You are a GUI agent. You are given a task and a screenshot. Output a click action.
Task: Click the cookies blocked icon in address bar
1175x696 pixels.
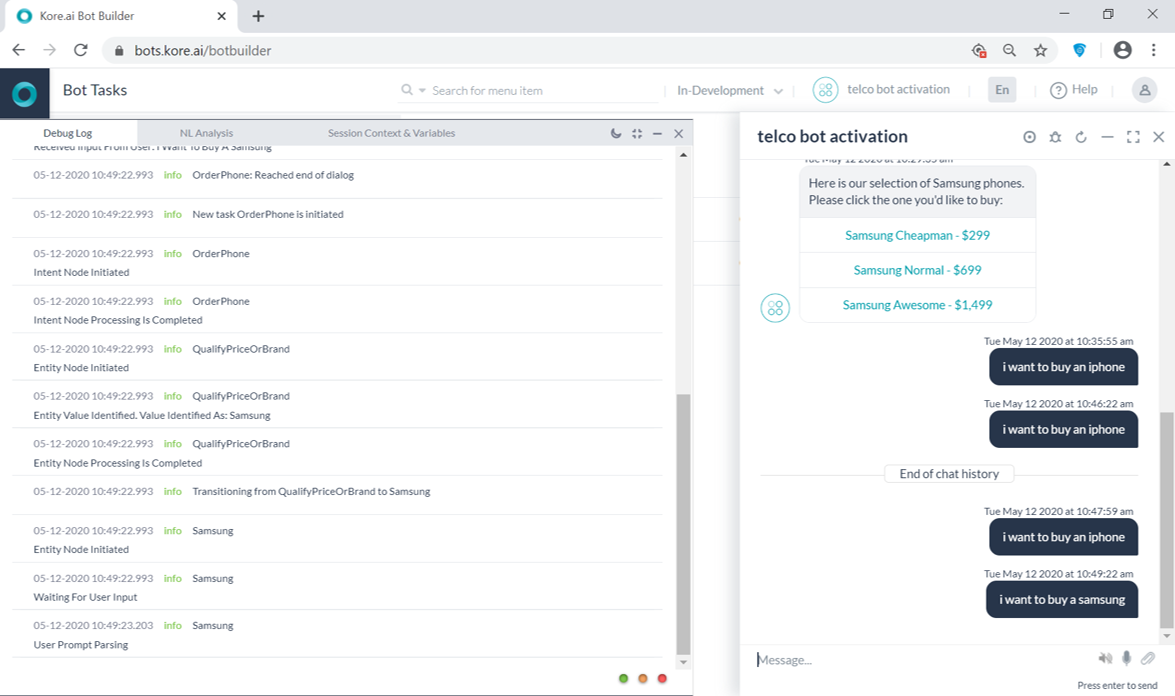coord(979,50)
